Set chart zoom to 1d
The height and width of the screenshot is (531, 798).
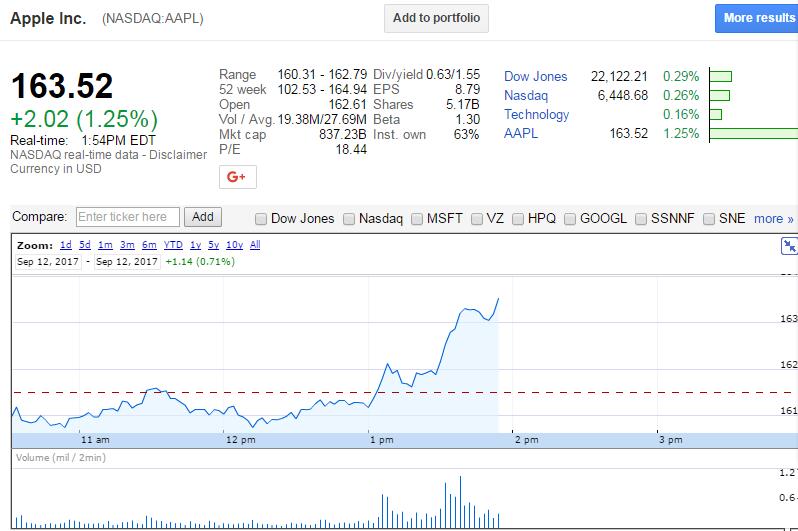[66, 245]
